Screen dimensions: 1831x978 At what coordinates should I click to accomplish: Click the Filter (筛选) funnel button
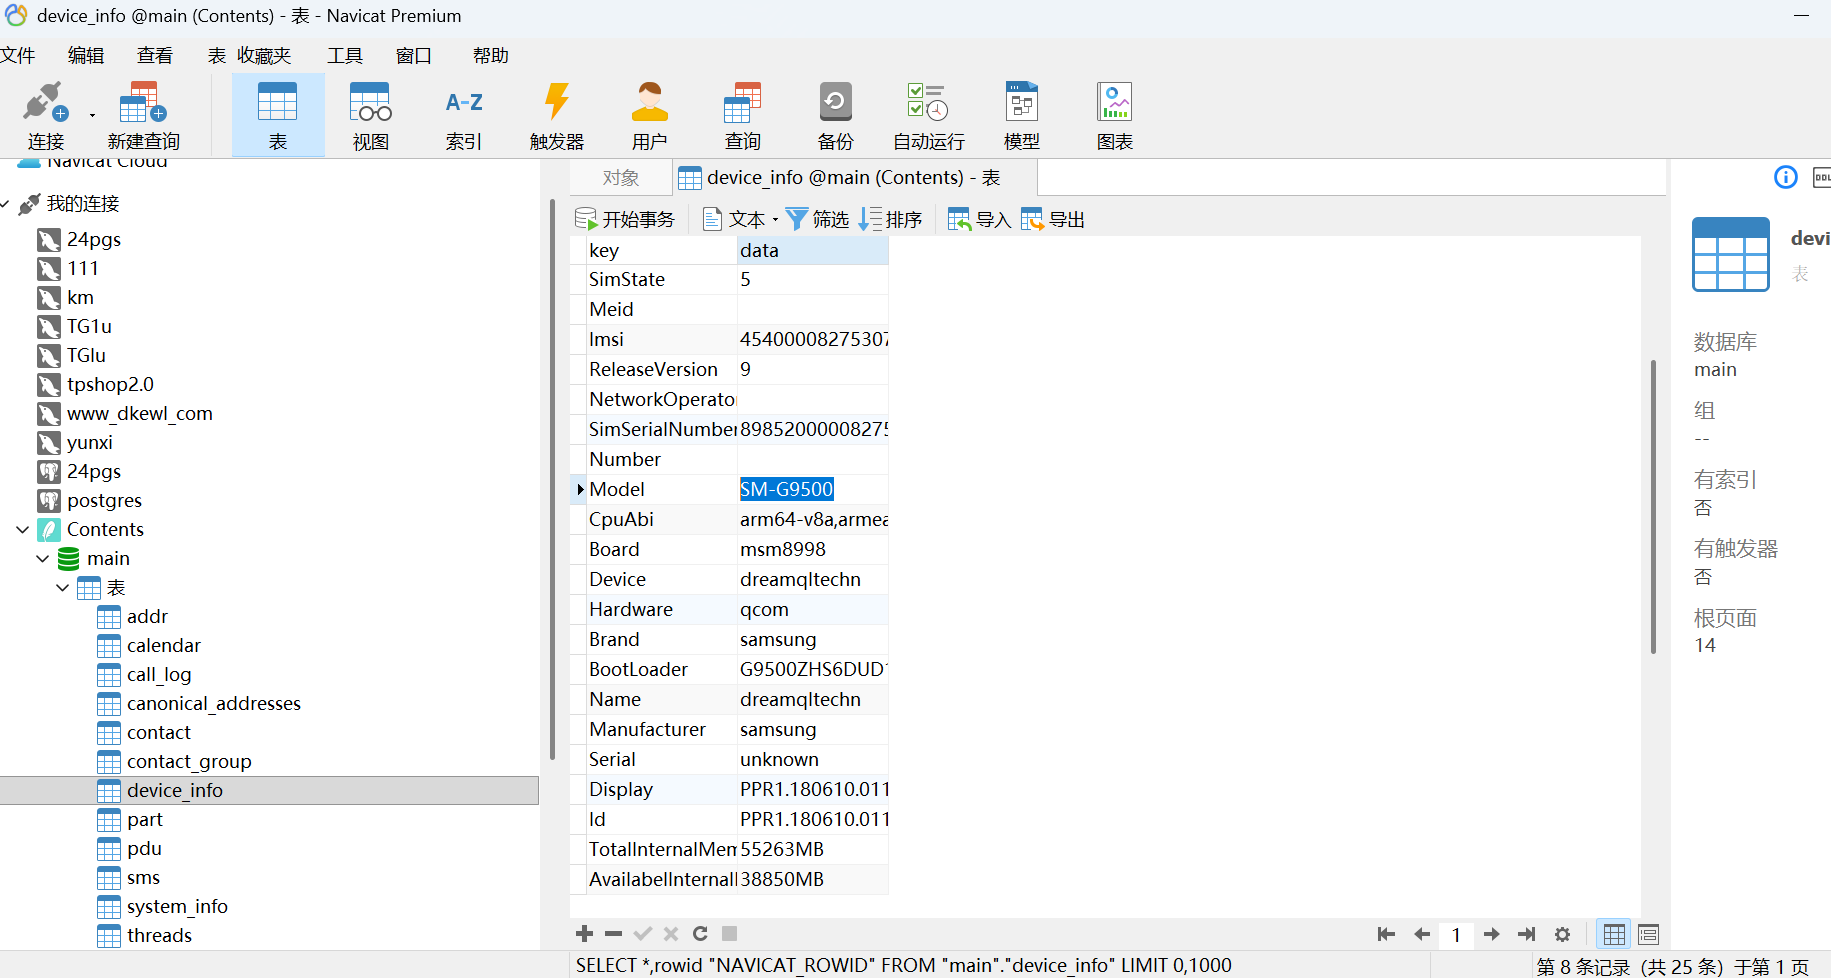[818, 219]
